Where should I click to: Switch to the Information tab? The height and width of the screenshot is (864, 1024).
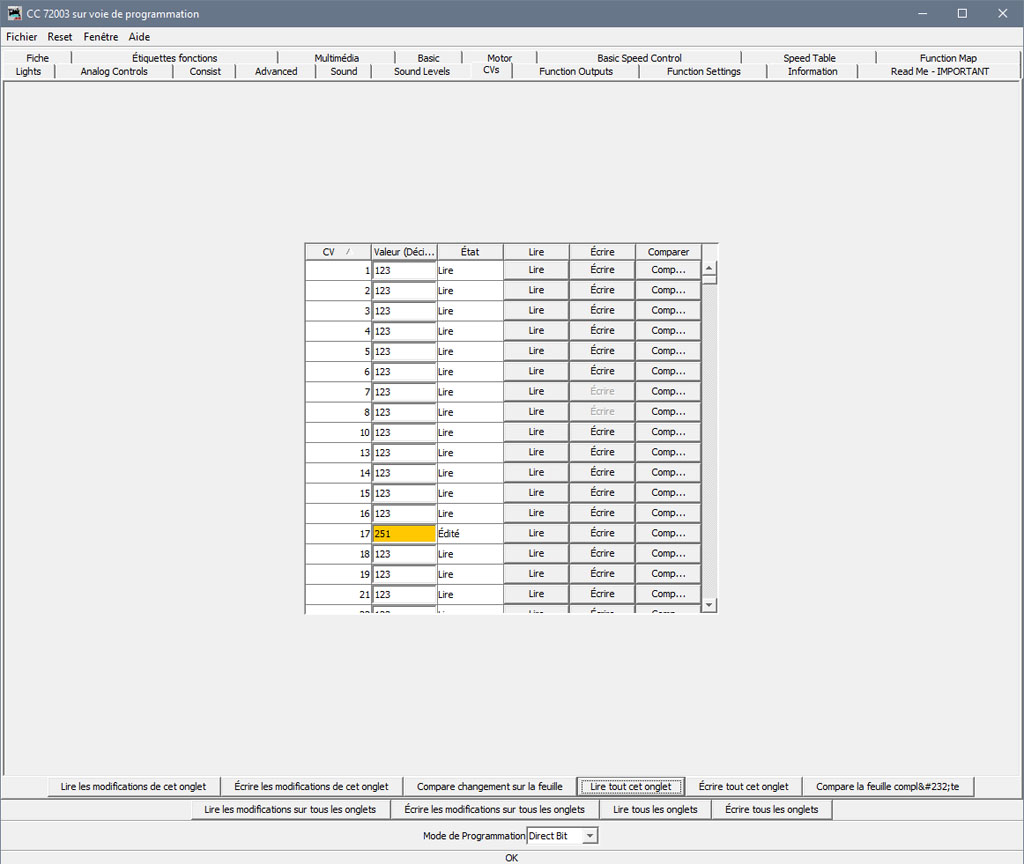click(x=812, y=71)
